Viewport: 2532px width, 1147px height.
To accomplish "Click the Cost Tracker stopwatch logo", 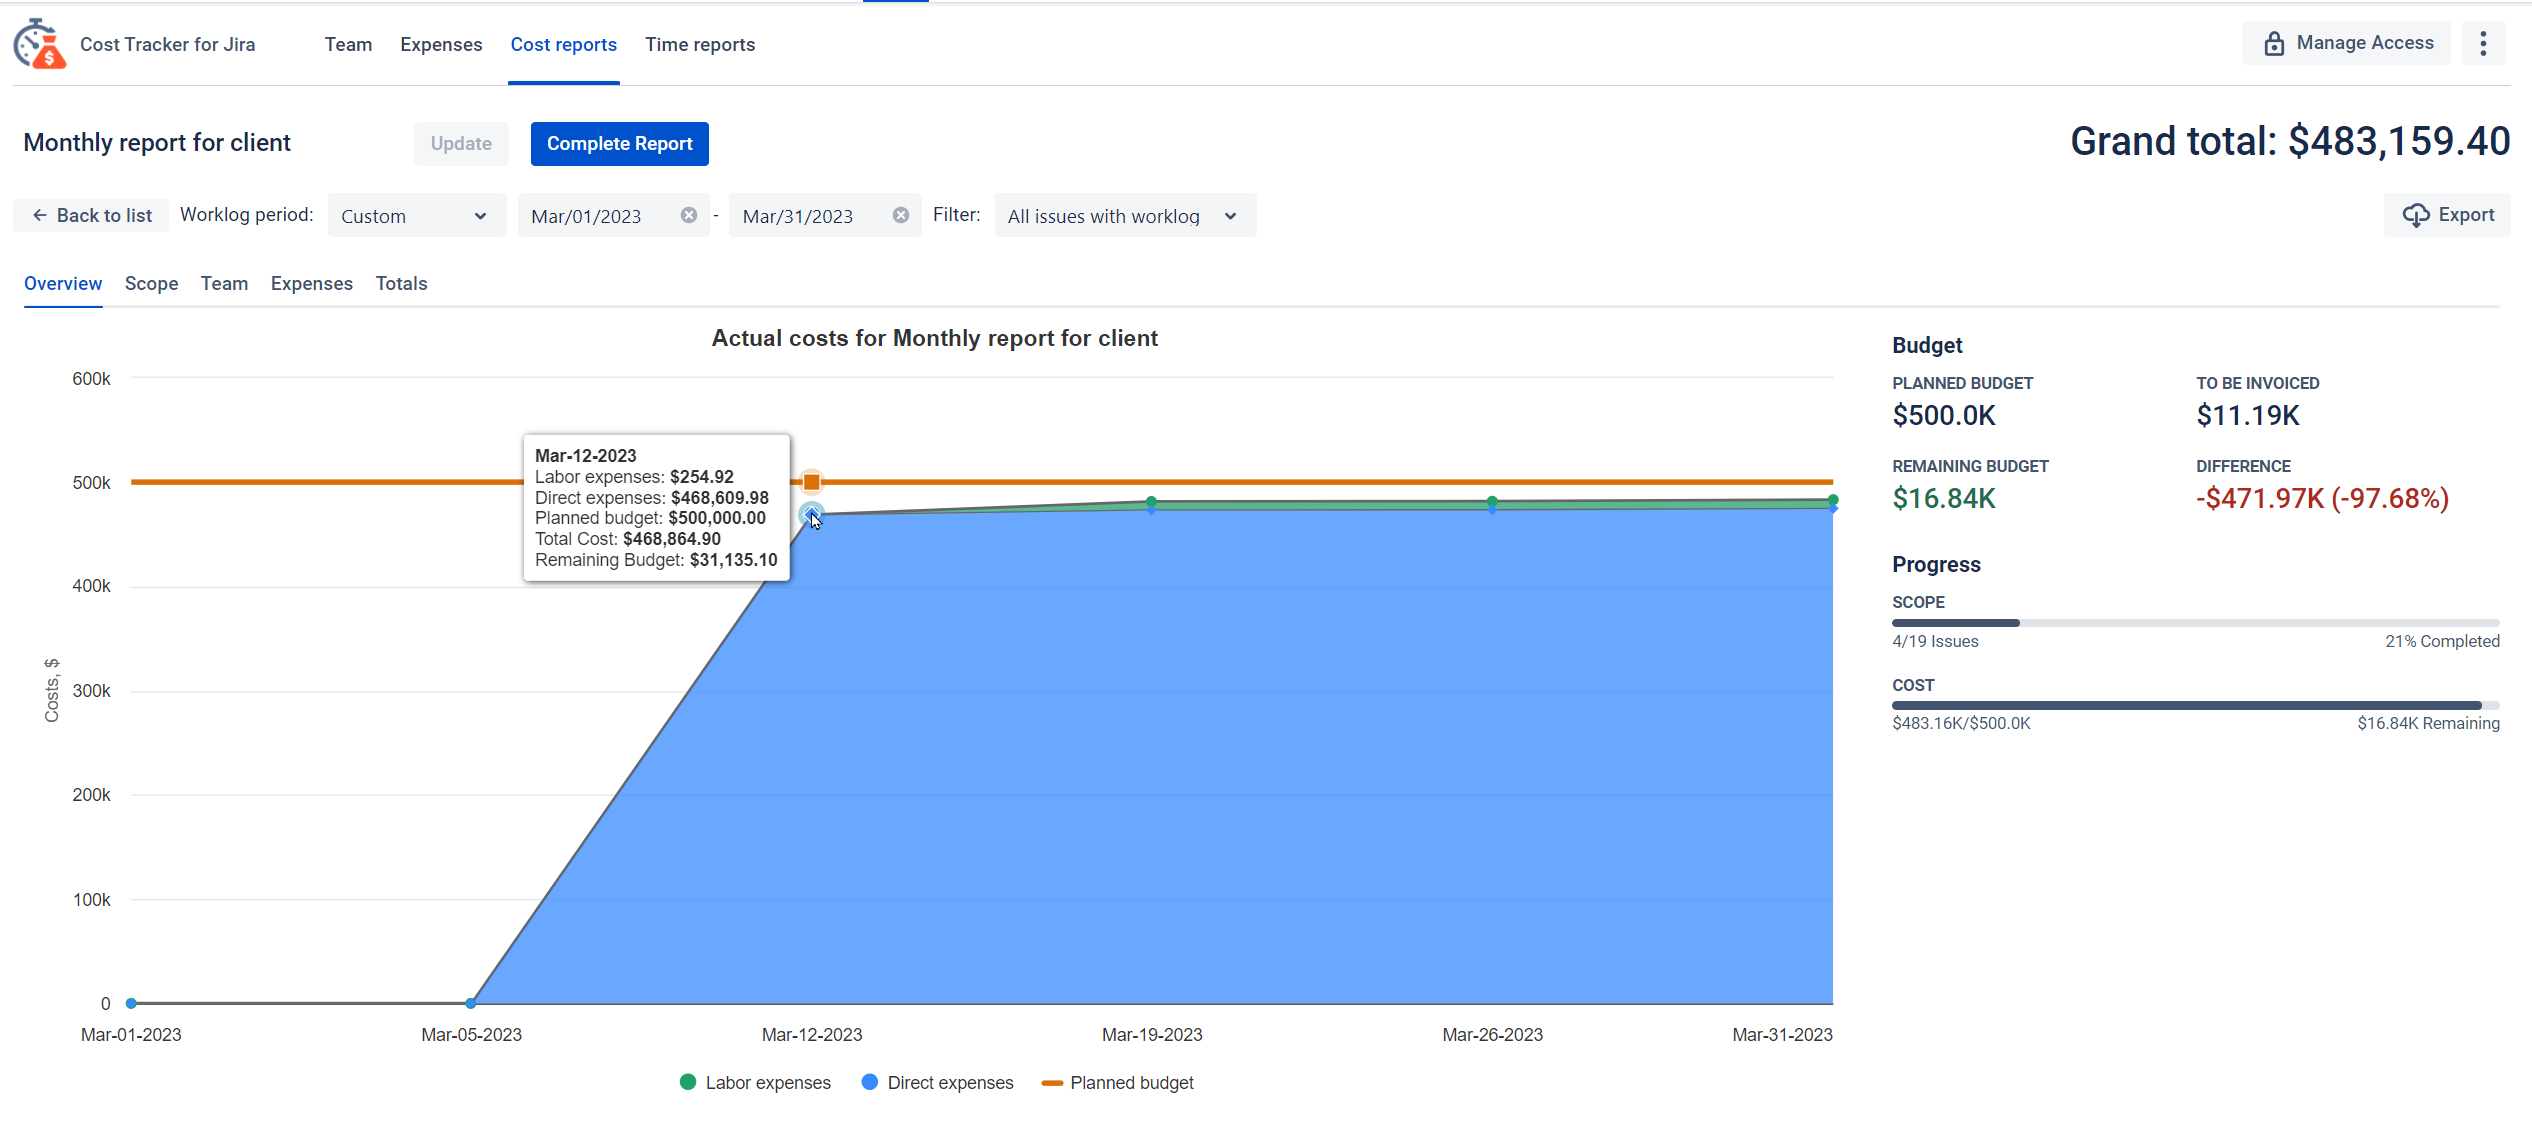I will pyautogui.click(x=39, y=44).
